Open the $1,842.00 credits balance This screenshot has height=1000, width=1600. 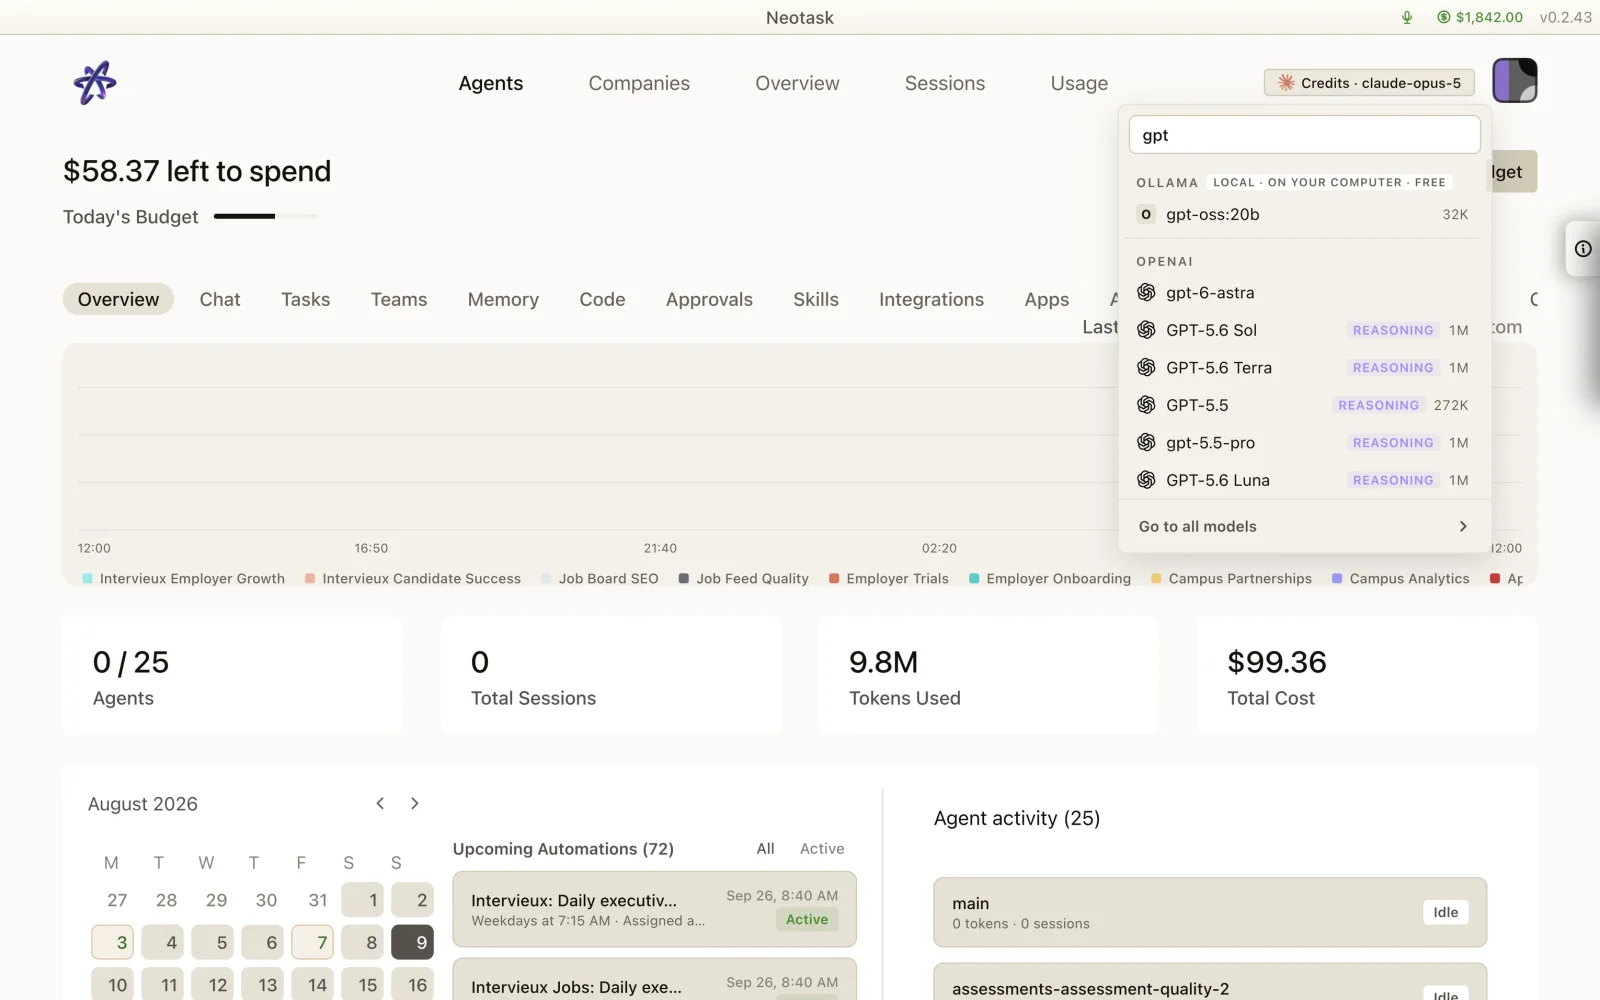click(1480, 17)
